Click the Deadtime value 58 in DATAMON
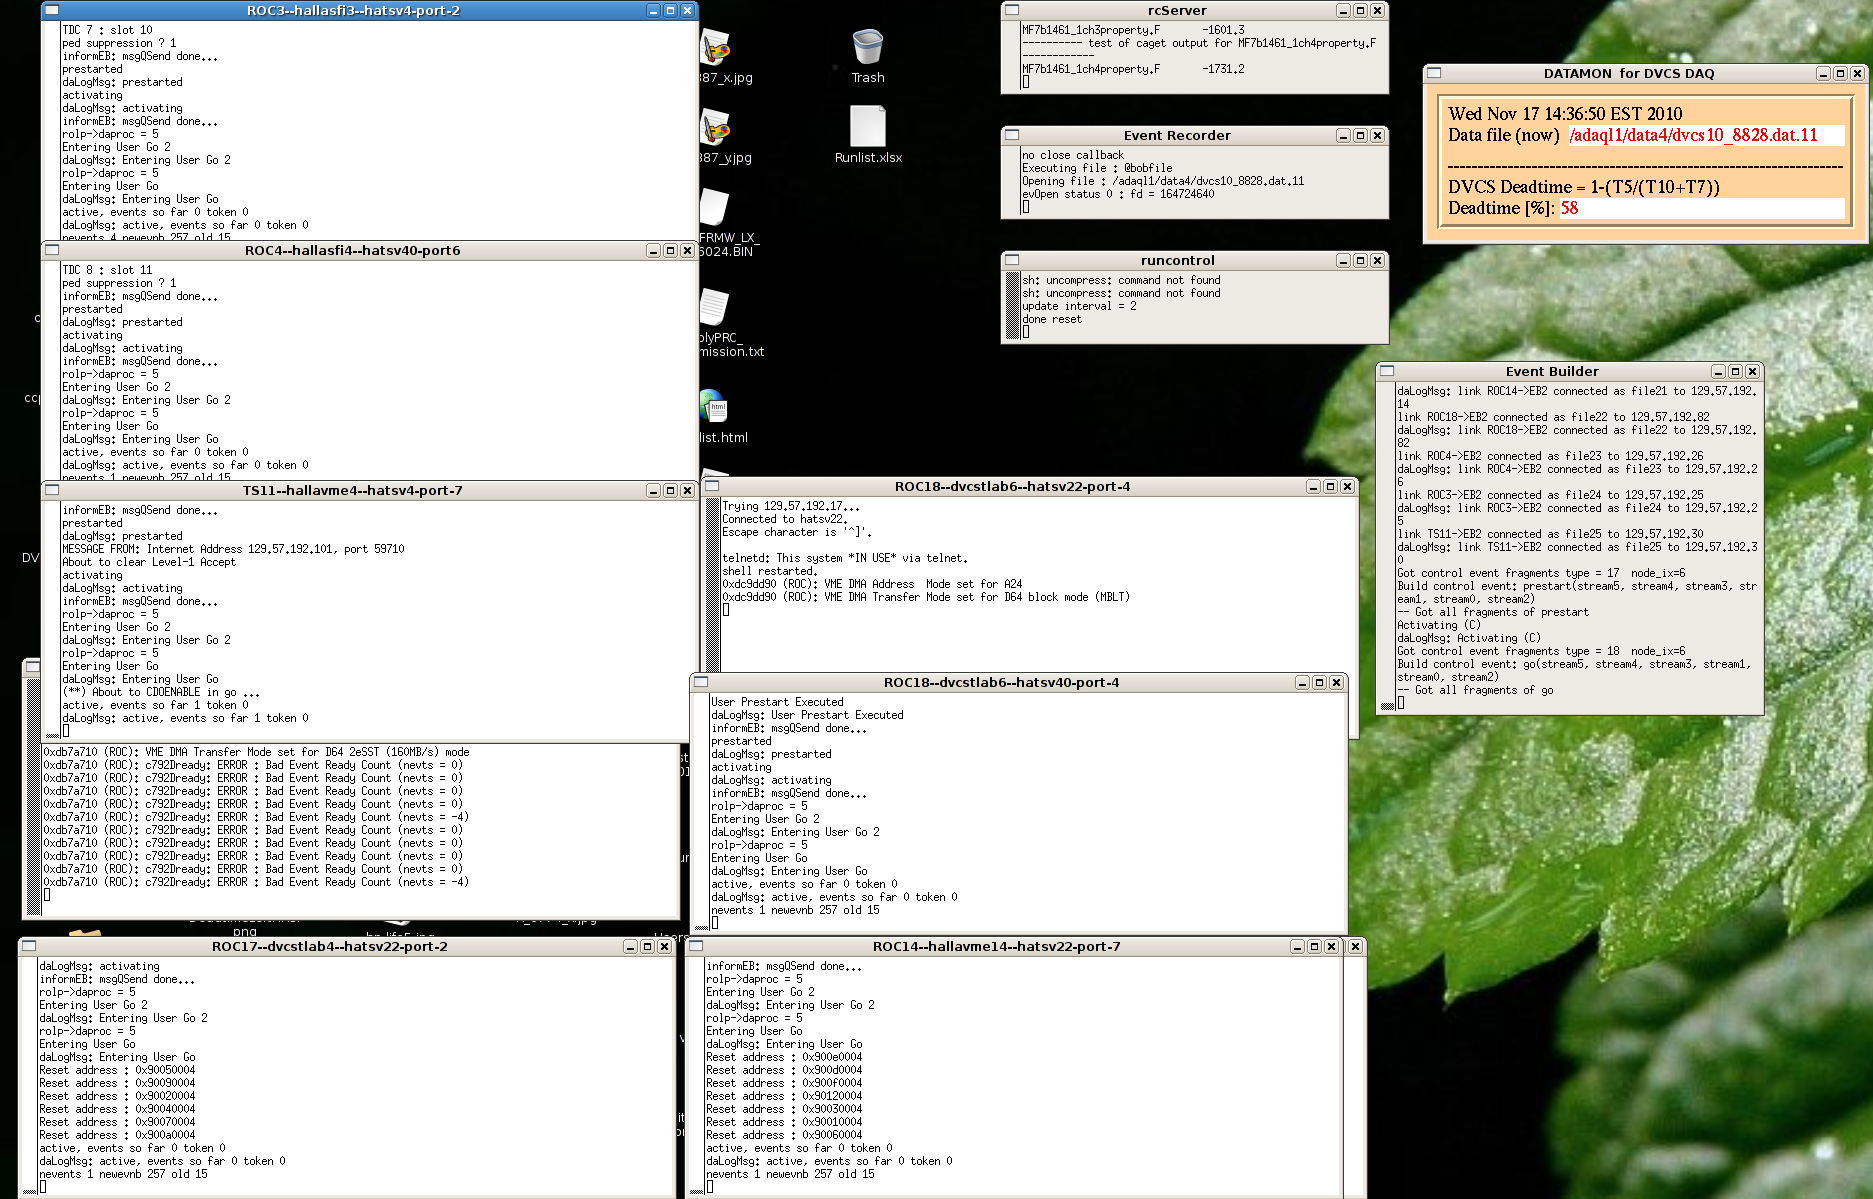Image resolution: width=1873 pixels, height=1199 pixels. (x=1569, y=208)
